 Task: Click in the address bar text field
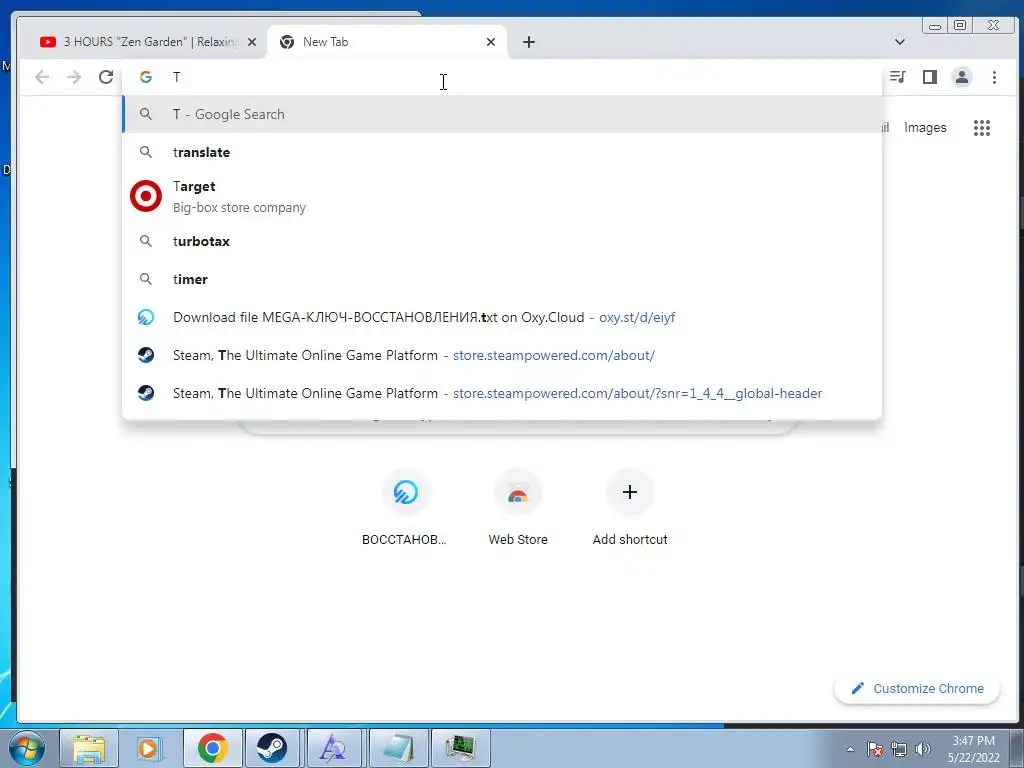tap(502, 77)
